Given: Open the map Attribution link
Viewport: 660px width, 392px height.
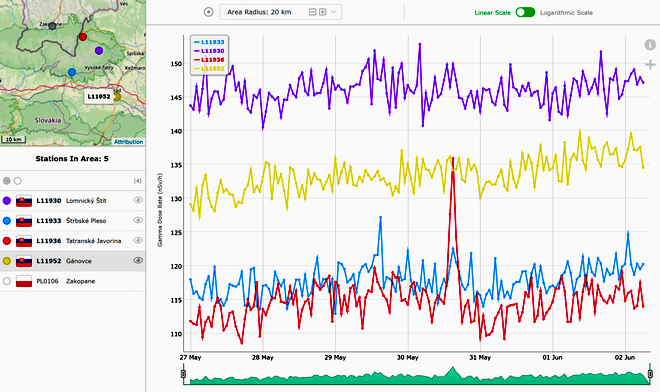Looking at the screenshot, I should [x=128, y=142].
